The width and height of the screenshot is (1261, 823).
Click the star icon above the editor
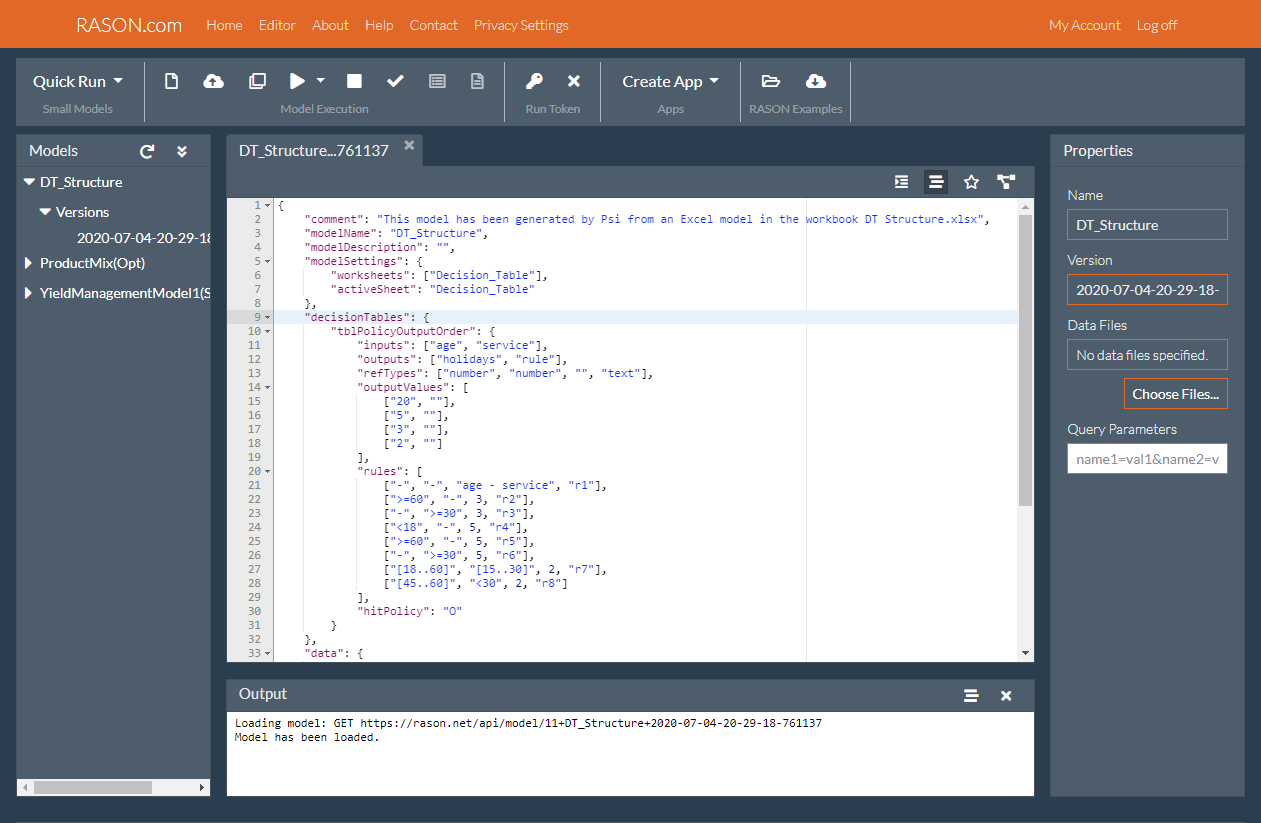coord(970,182)
